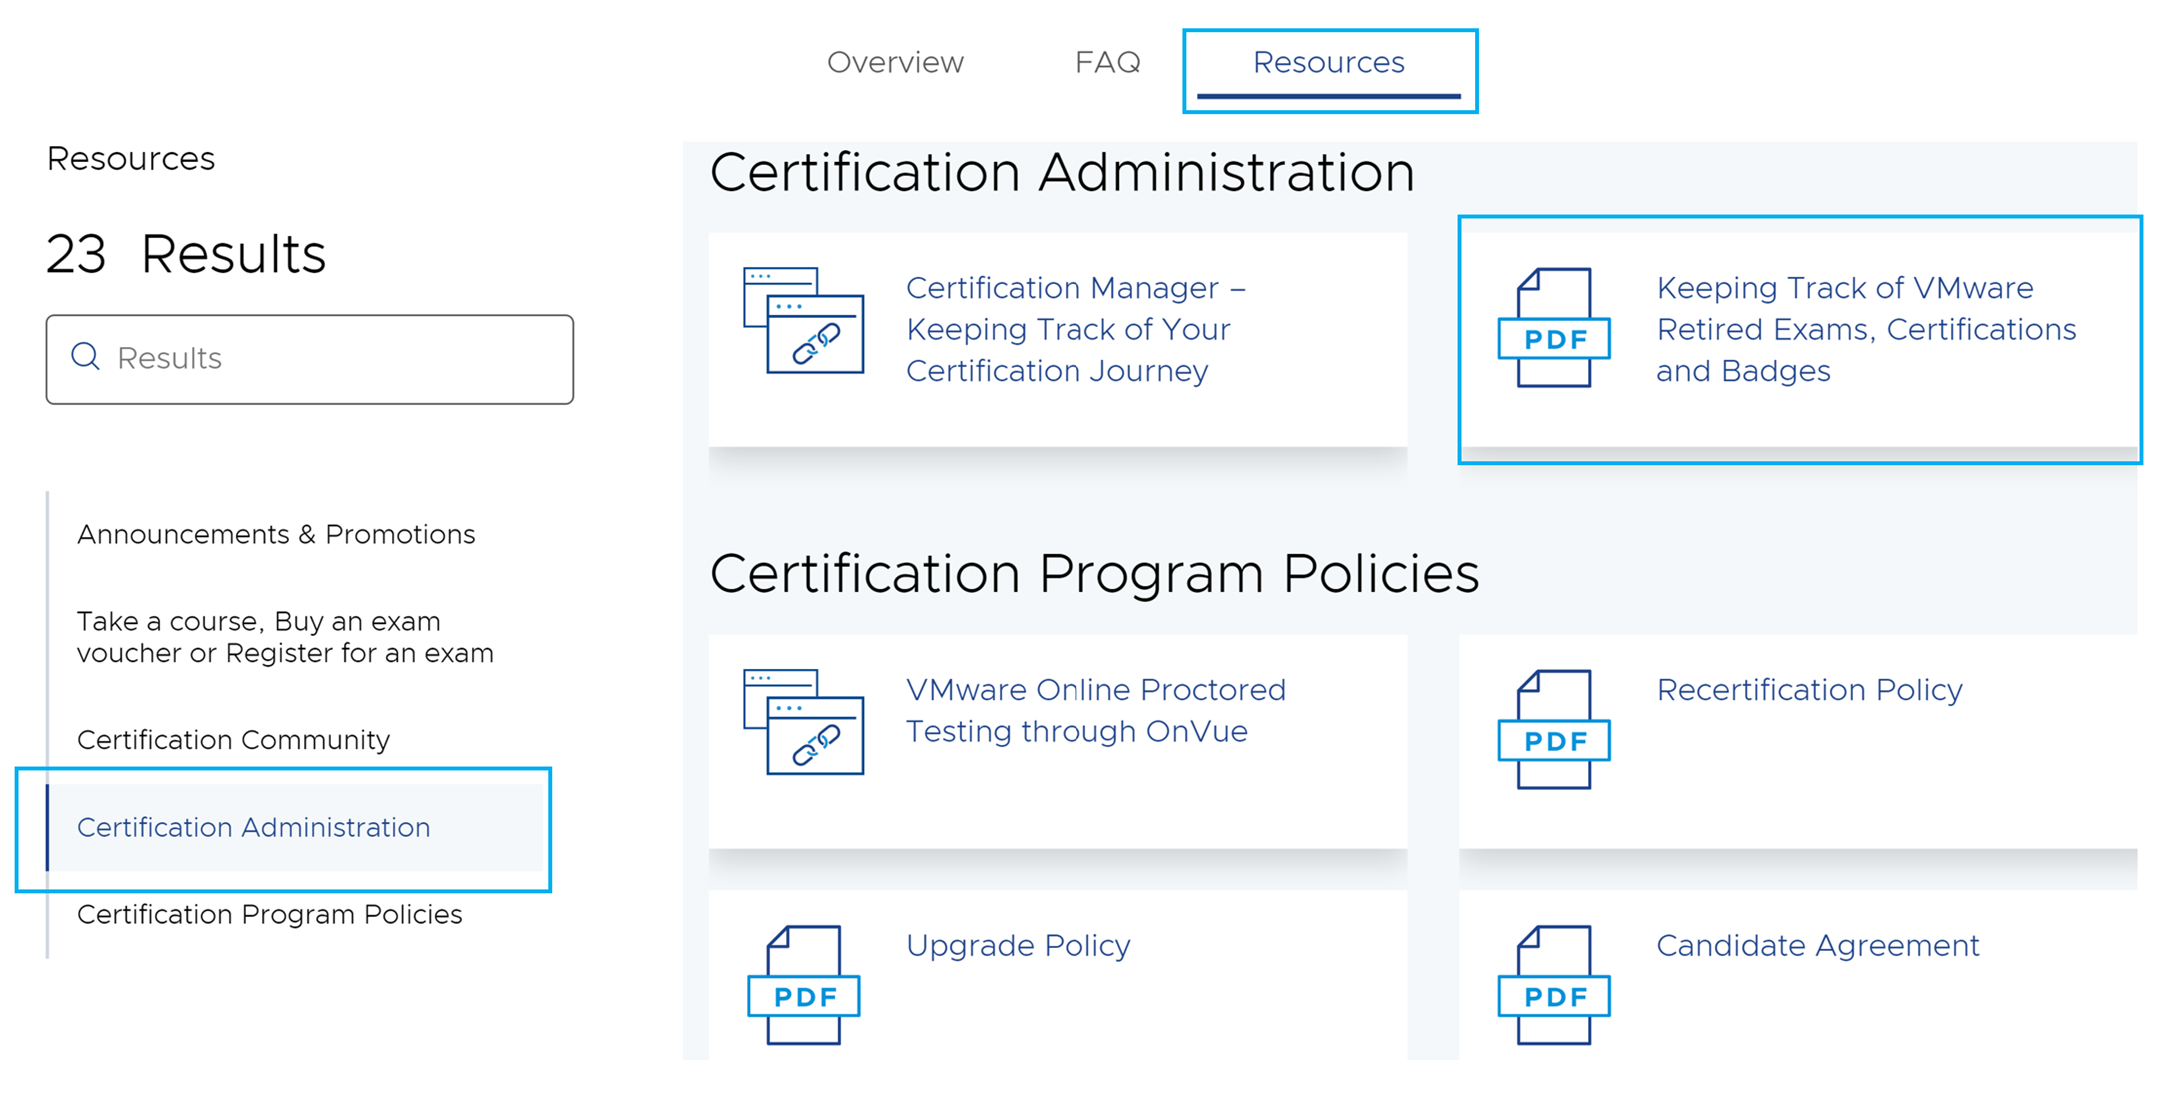This screenshot has height=1103, width=2160.
Task: Click the magnifier icon in search box
Action: [x=86, y=357]
